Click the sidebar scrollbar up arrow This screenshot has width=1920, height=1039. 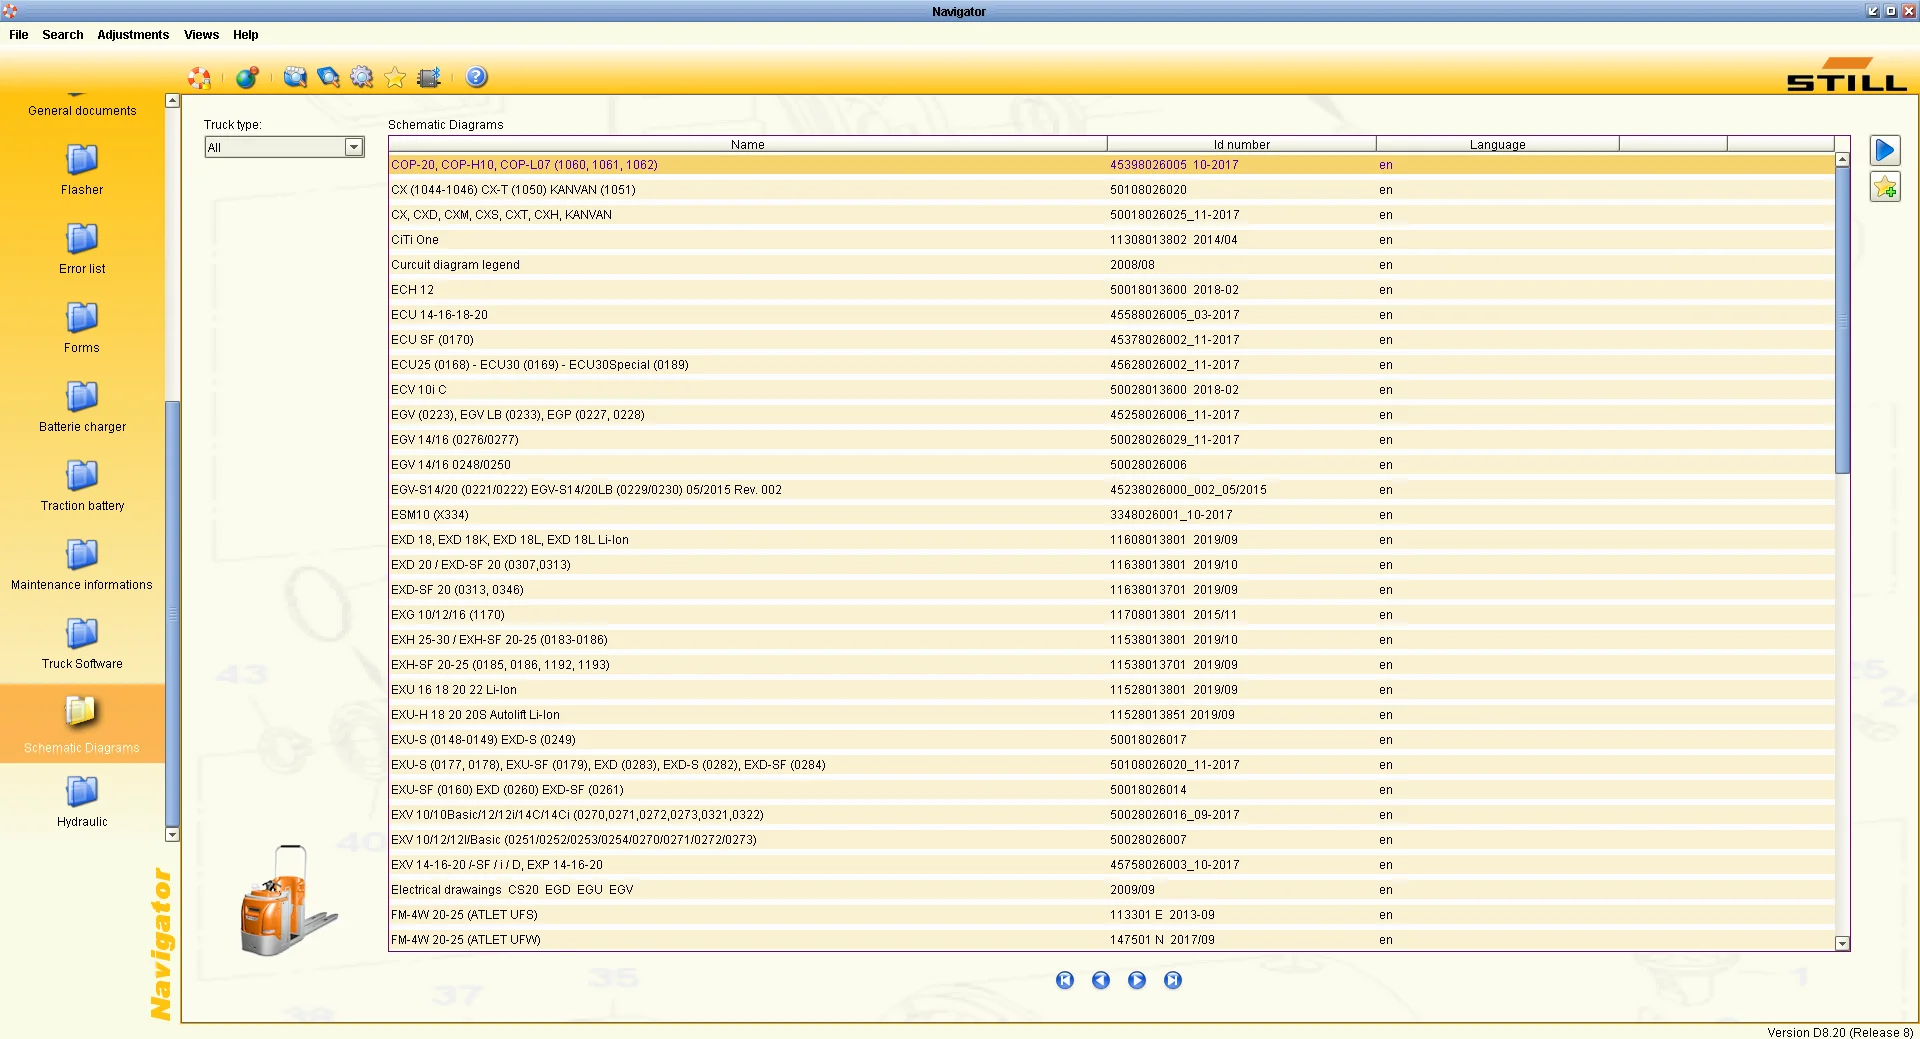[172, 101]
